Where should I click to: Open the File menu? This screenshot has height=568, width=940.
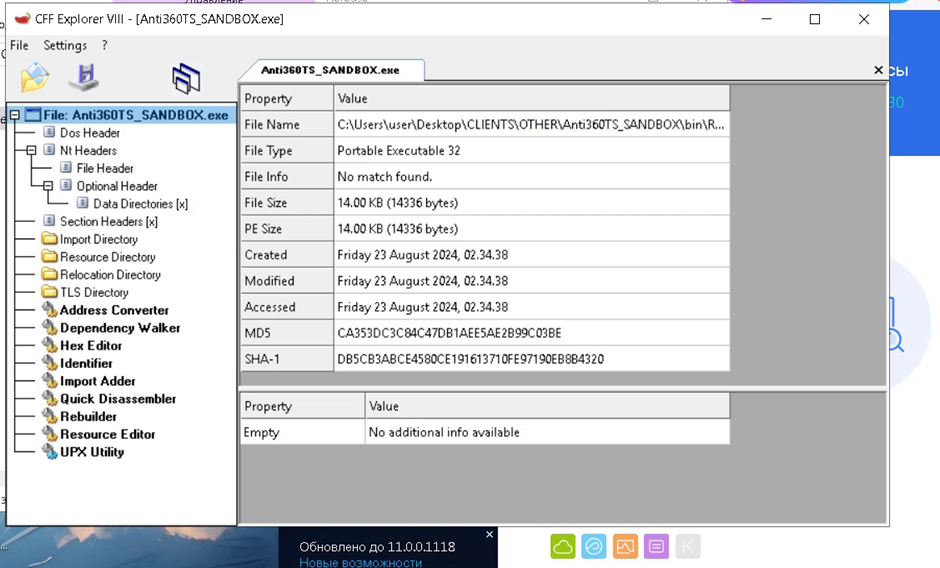[x=19, y=46]
